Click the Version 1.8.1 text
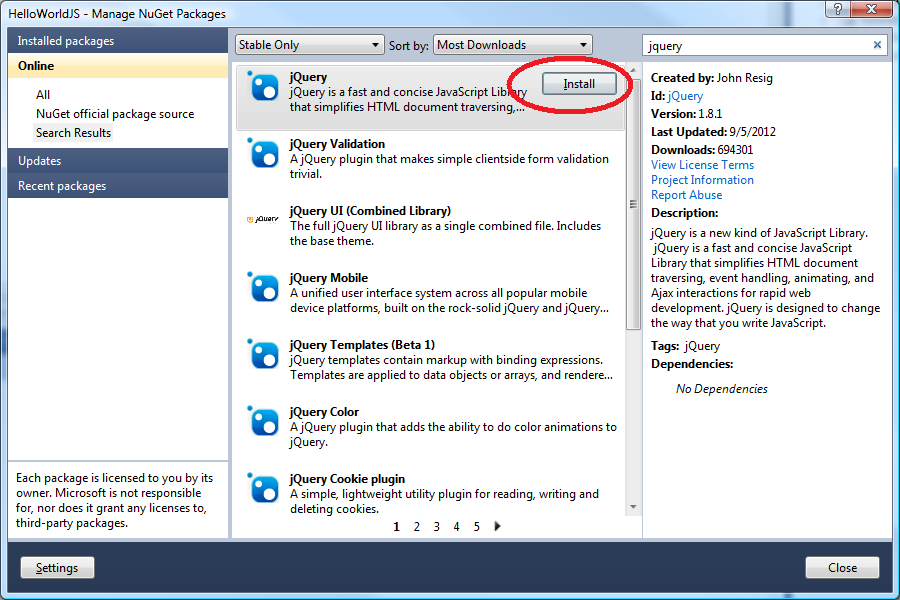This screenshot has width=900, height=600. click(686, 114)
